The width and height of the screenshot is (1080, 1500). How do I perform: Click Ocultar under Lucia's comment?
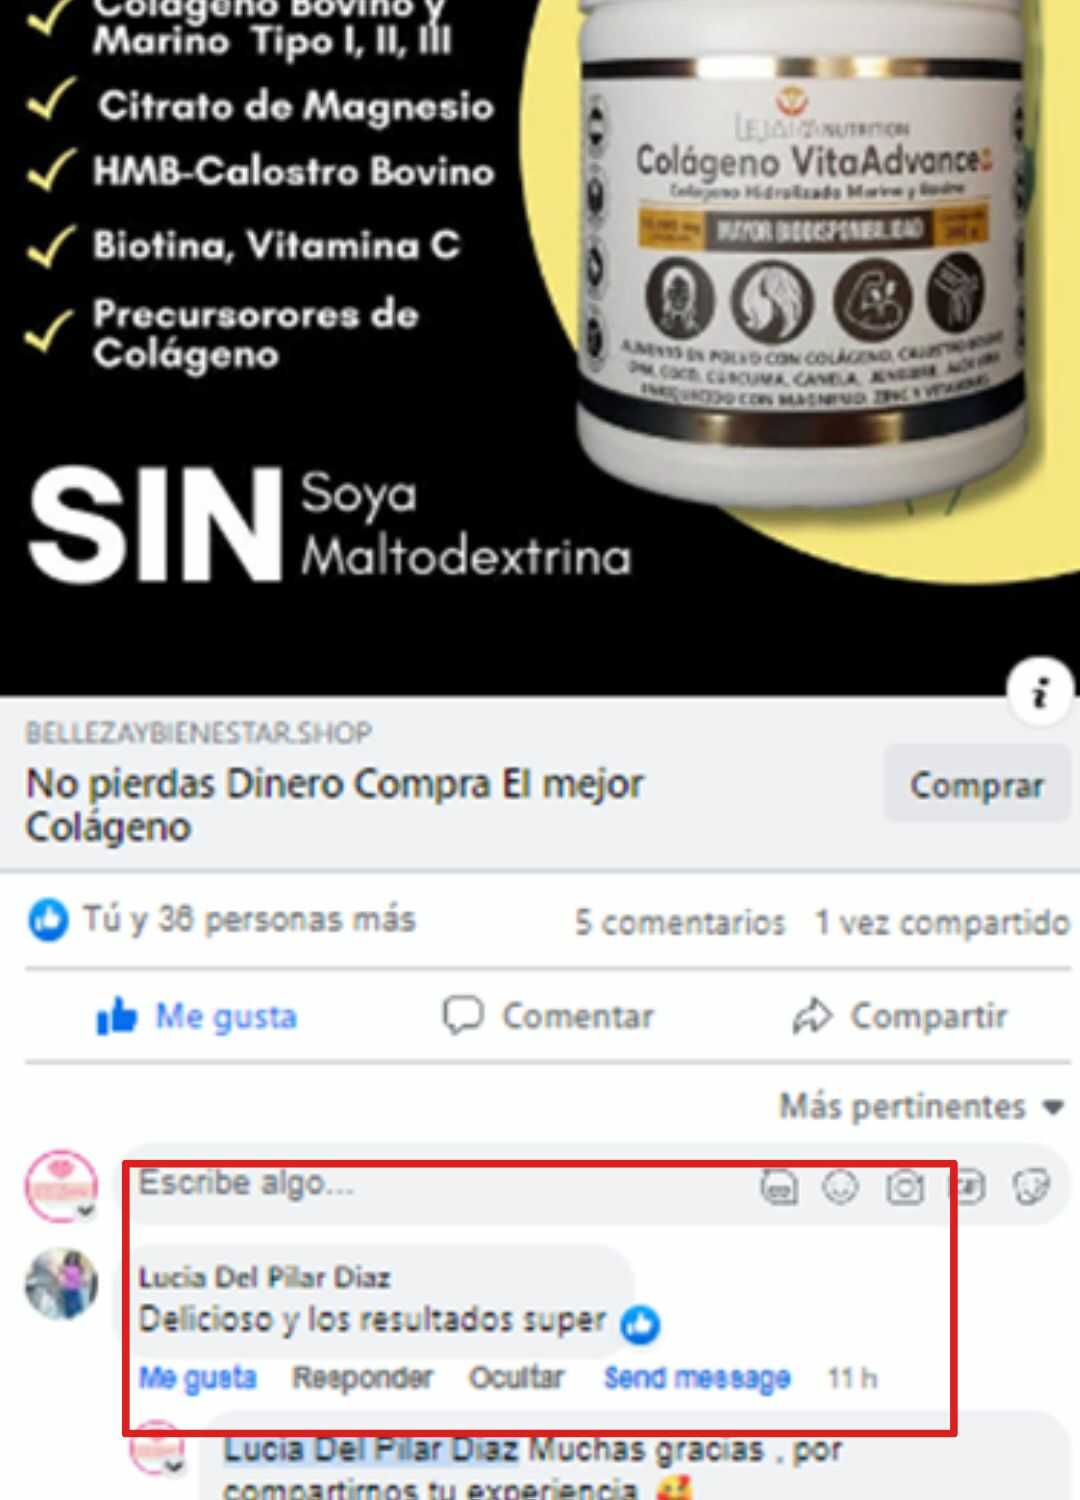pyautogui.click(x=516, y=1377)
